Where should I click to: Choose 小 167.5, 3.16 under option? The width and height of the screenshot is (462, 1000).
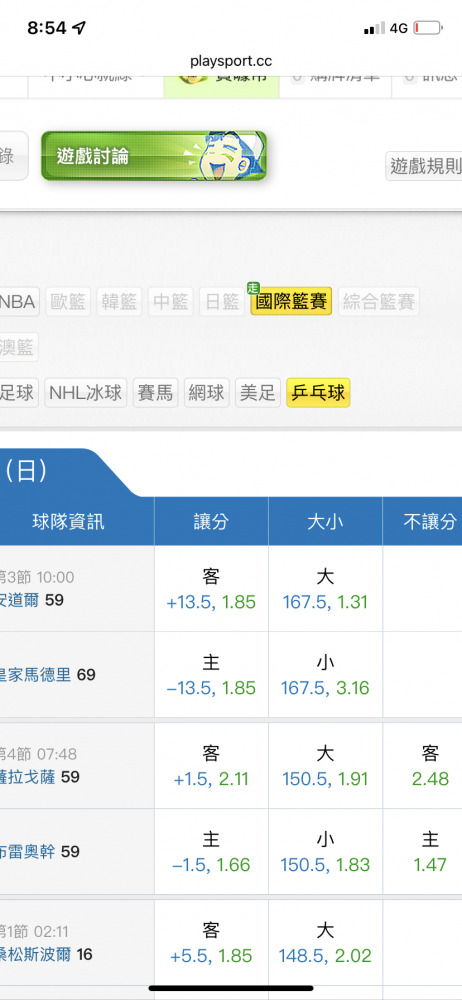(325, 675)
